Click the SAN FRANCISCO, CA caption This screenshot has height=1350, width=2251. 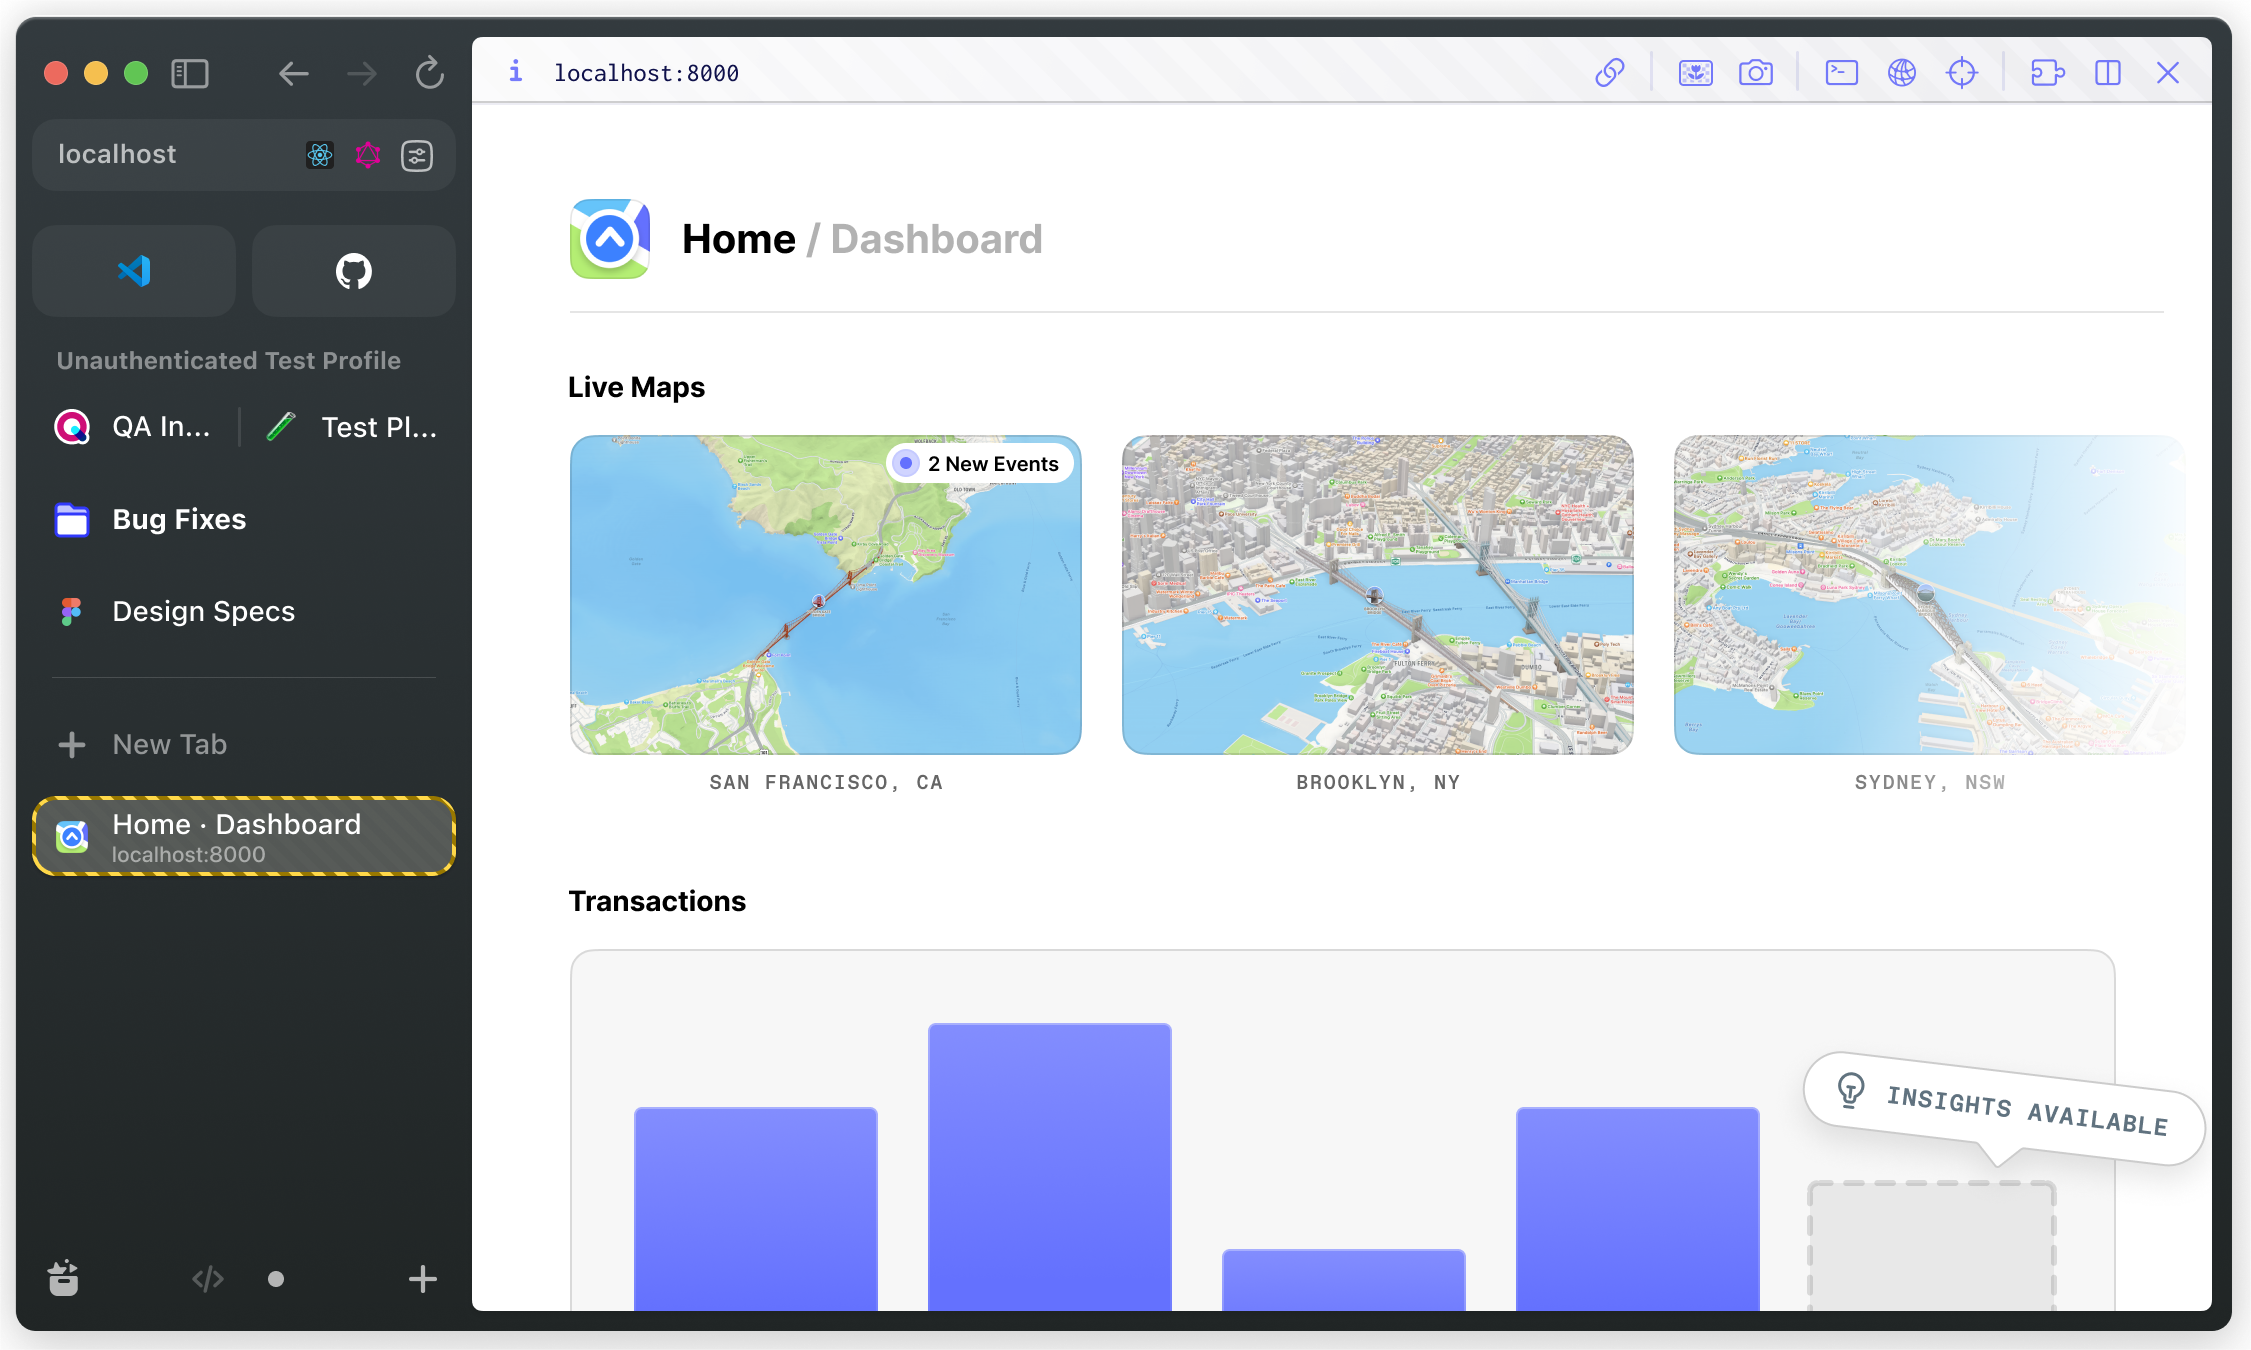[x=826, y=783]
